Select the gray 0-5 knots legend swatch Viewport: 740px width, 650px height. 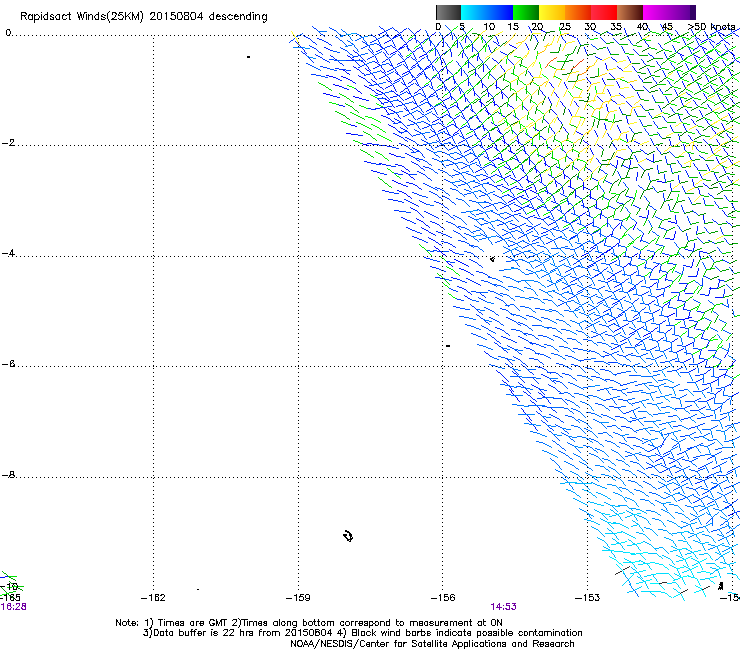(449, 12)
